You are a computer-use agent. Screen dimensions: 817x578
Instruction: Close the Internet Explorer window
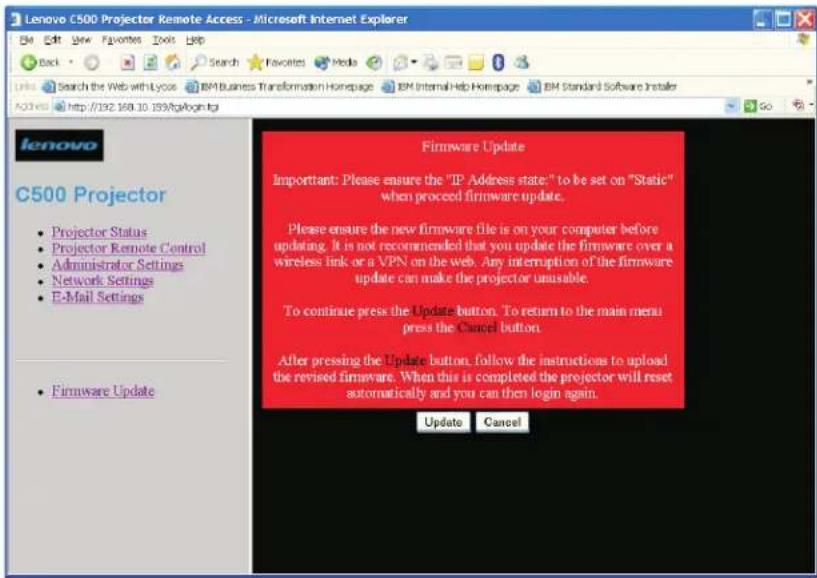804,19
